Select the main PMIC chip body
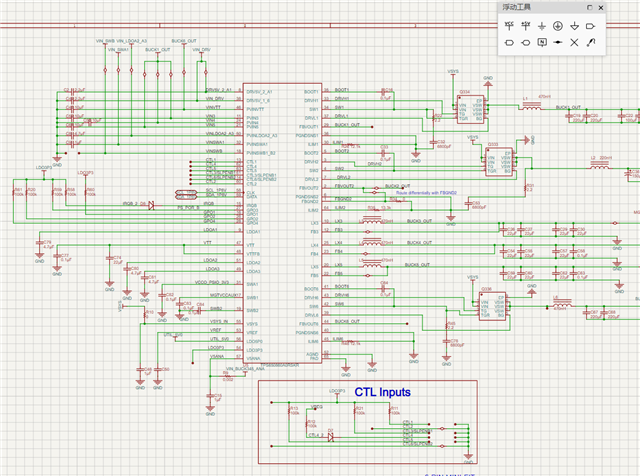 tap(282, 223)
